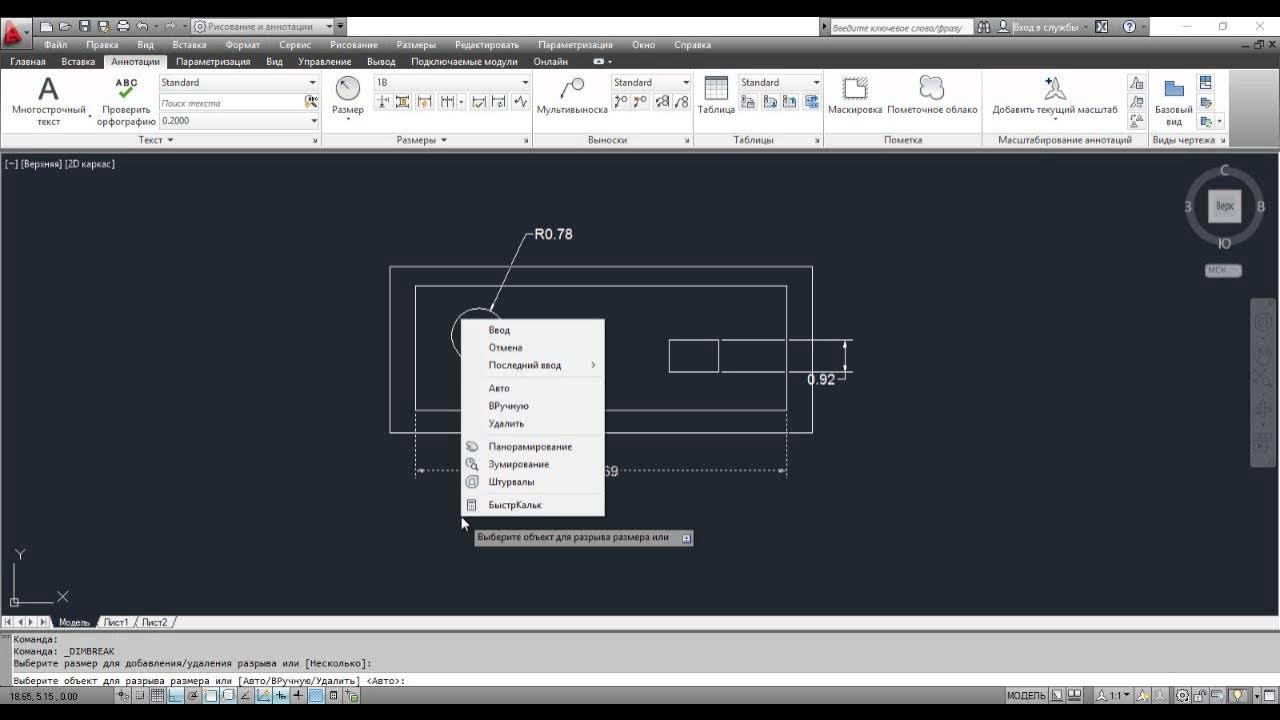Expand the Размеры panel arrow
The width and height of the screenshot is (1280, 720).
pyautogui.click(x=444, y=140)
